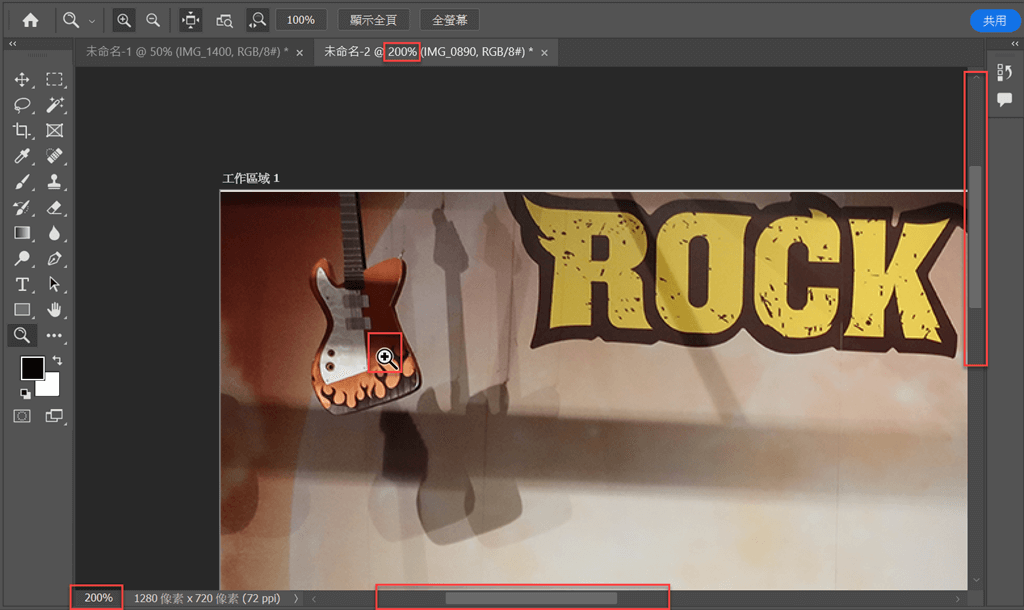Select the Zoom tool in toolbar
Image resolution: width=1024 pixels, height=610 pixels.
point(22,335)
